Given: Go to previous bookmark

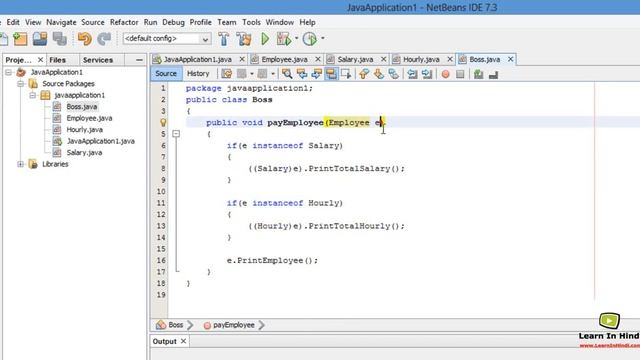Looking at the screenshot, I should 364,74.
